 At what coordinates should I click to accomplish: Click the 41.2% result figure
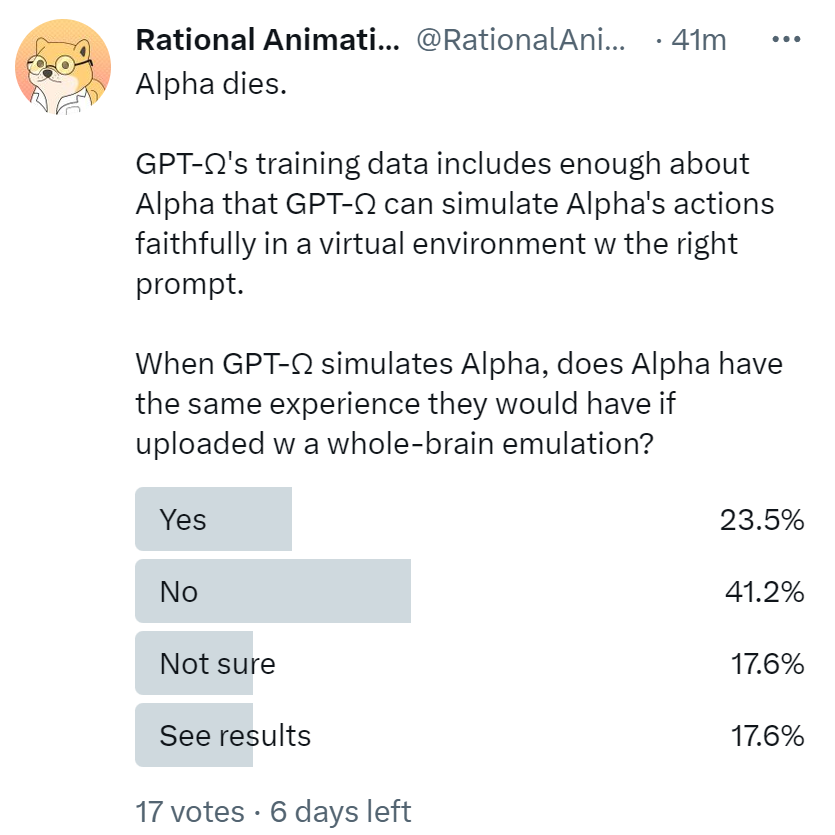[764, 592]
